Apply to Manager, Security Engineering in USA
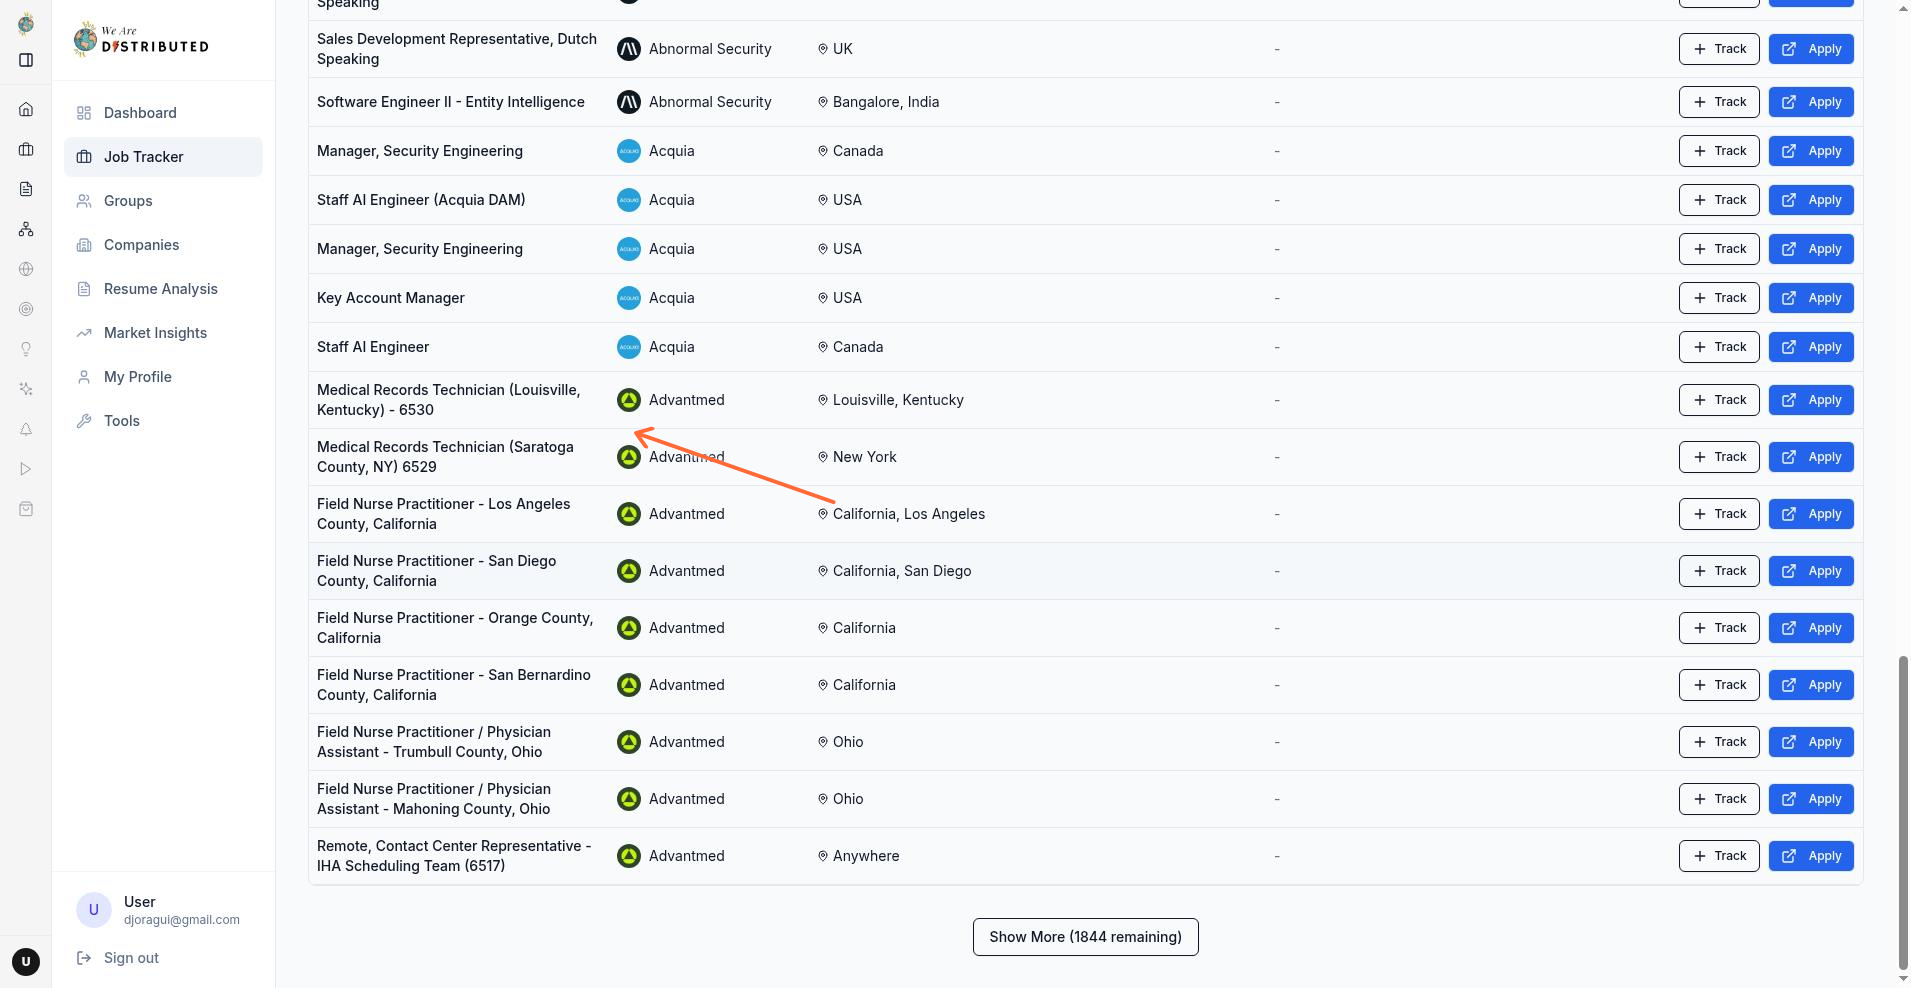This screenshot has width=1911, height=988. pos(1810,249)
